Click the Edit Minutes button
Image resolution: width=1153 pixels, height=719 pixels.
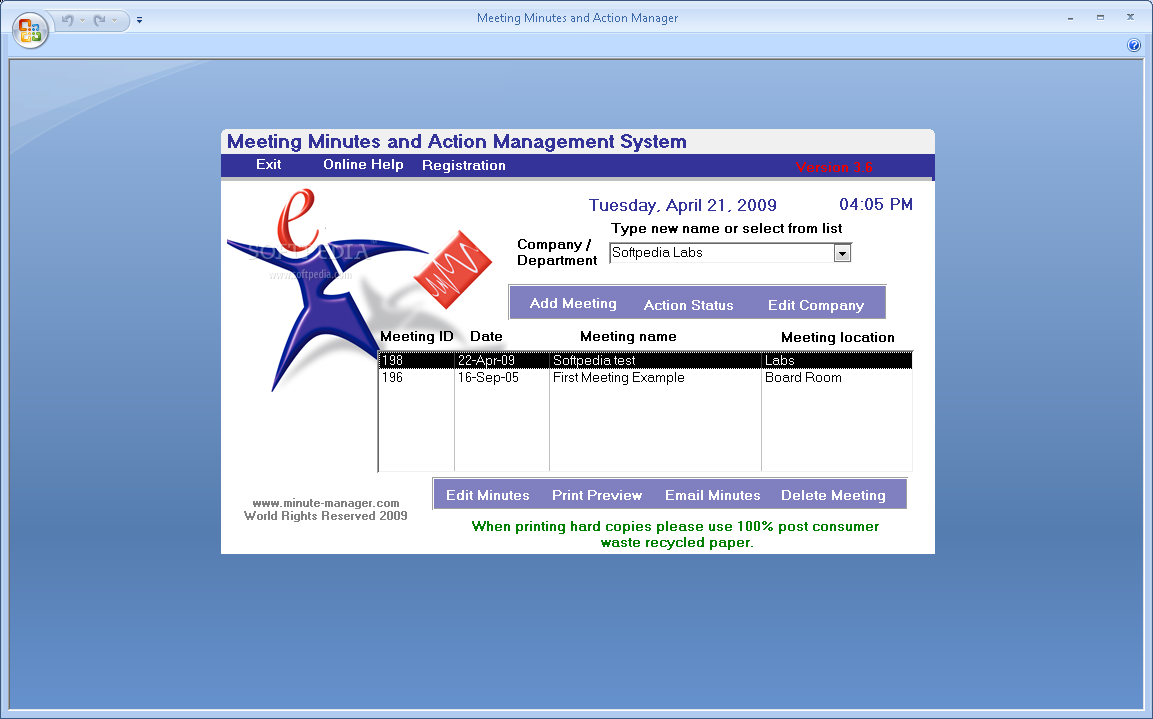click(x=488, y=496)
